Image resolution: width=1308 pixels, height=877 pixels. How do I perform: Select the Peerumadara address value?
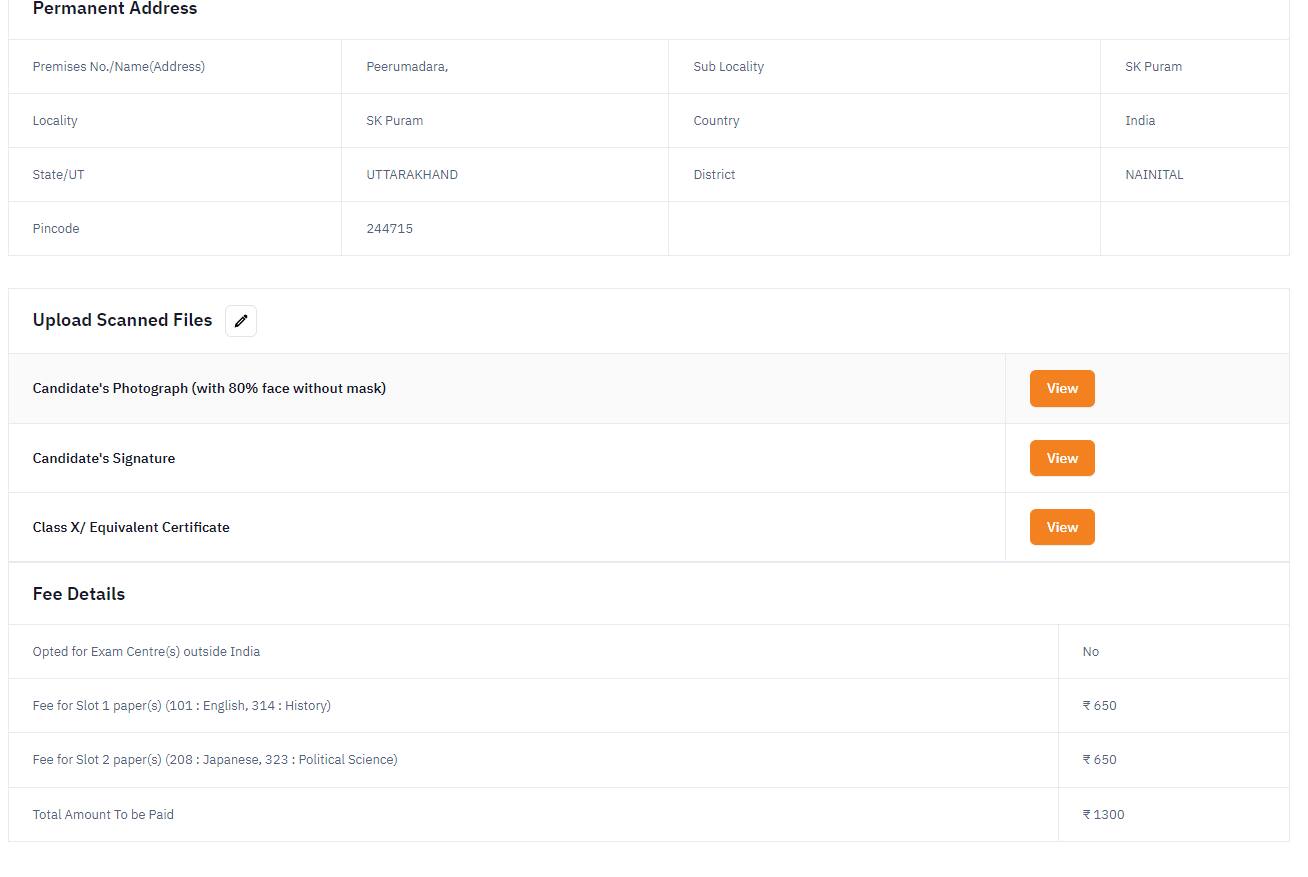click(407, 67)
